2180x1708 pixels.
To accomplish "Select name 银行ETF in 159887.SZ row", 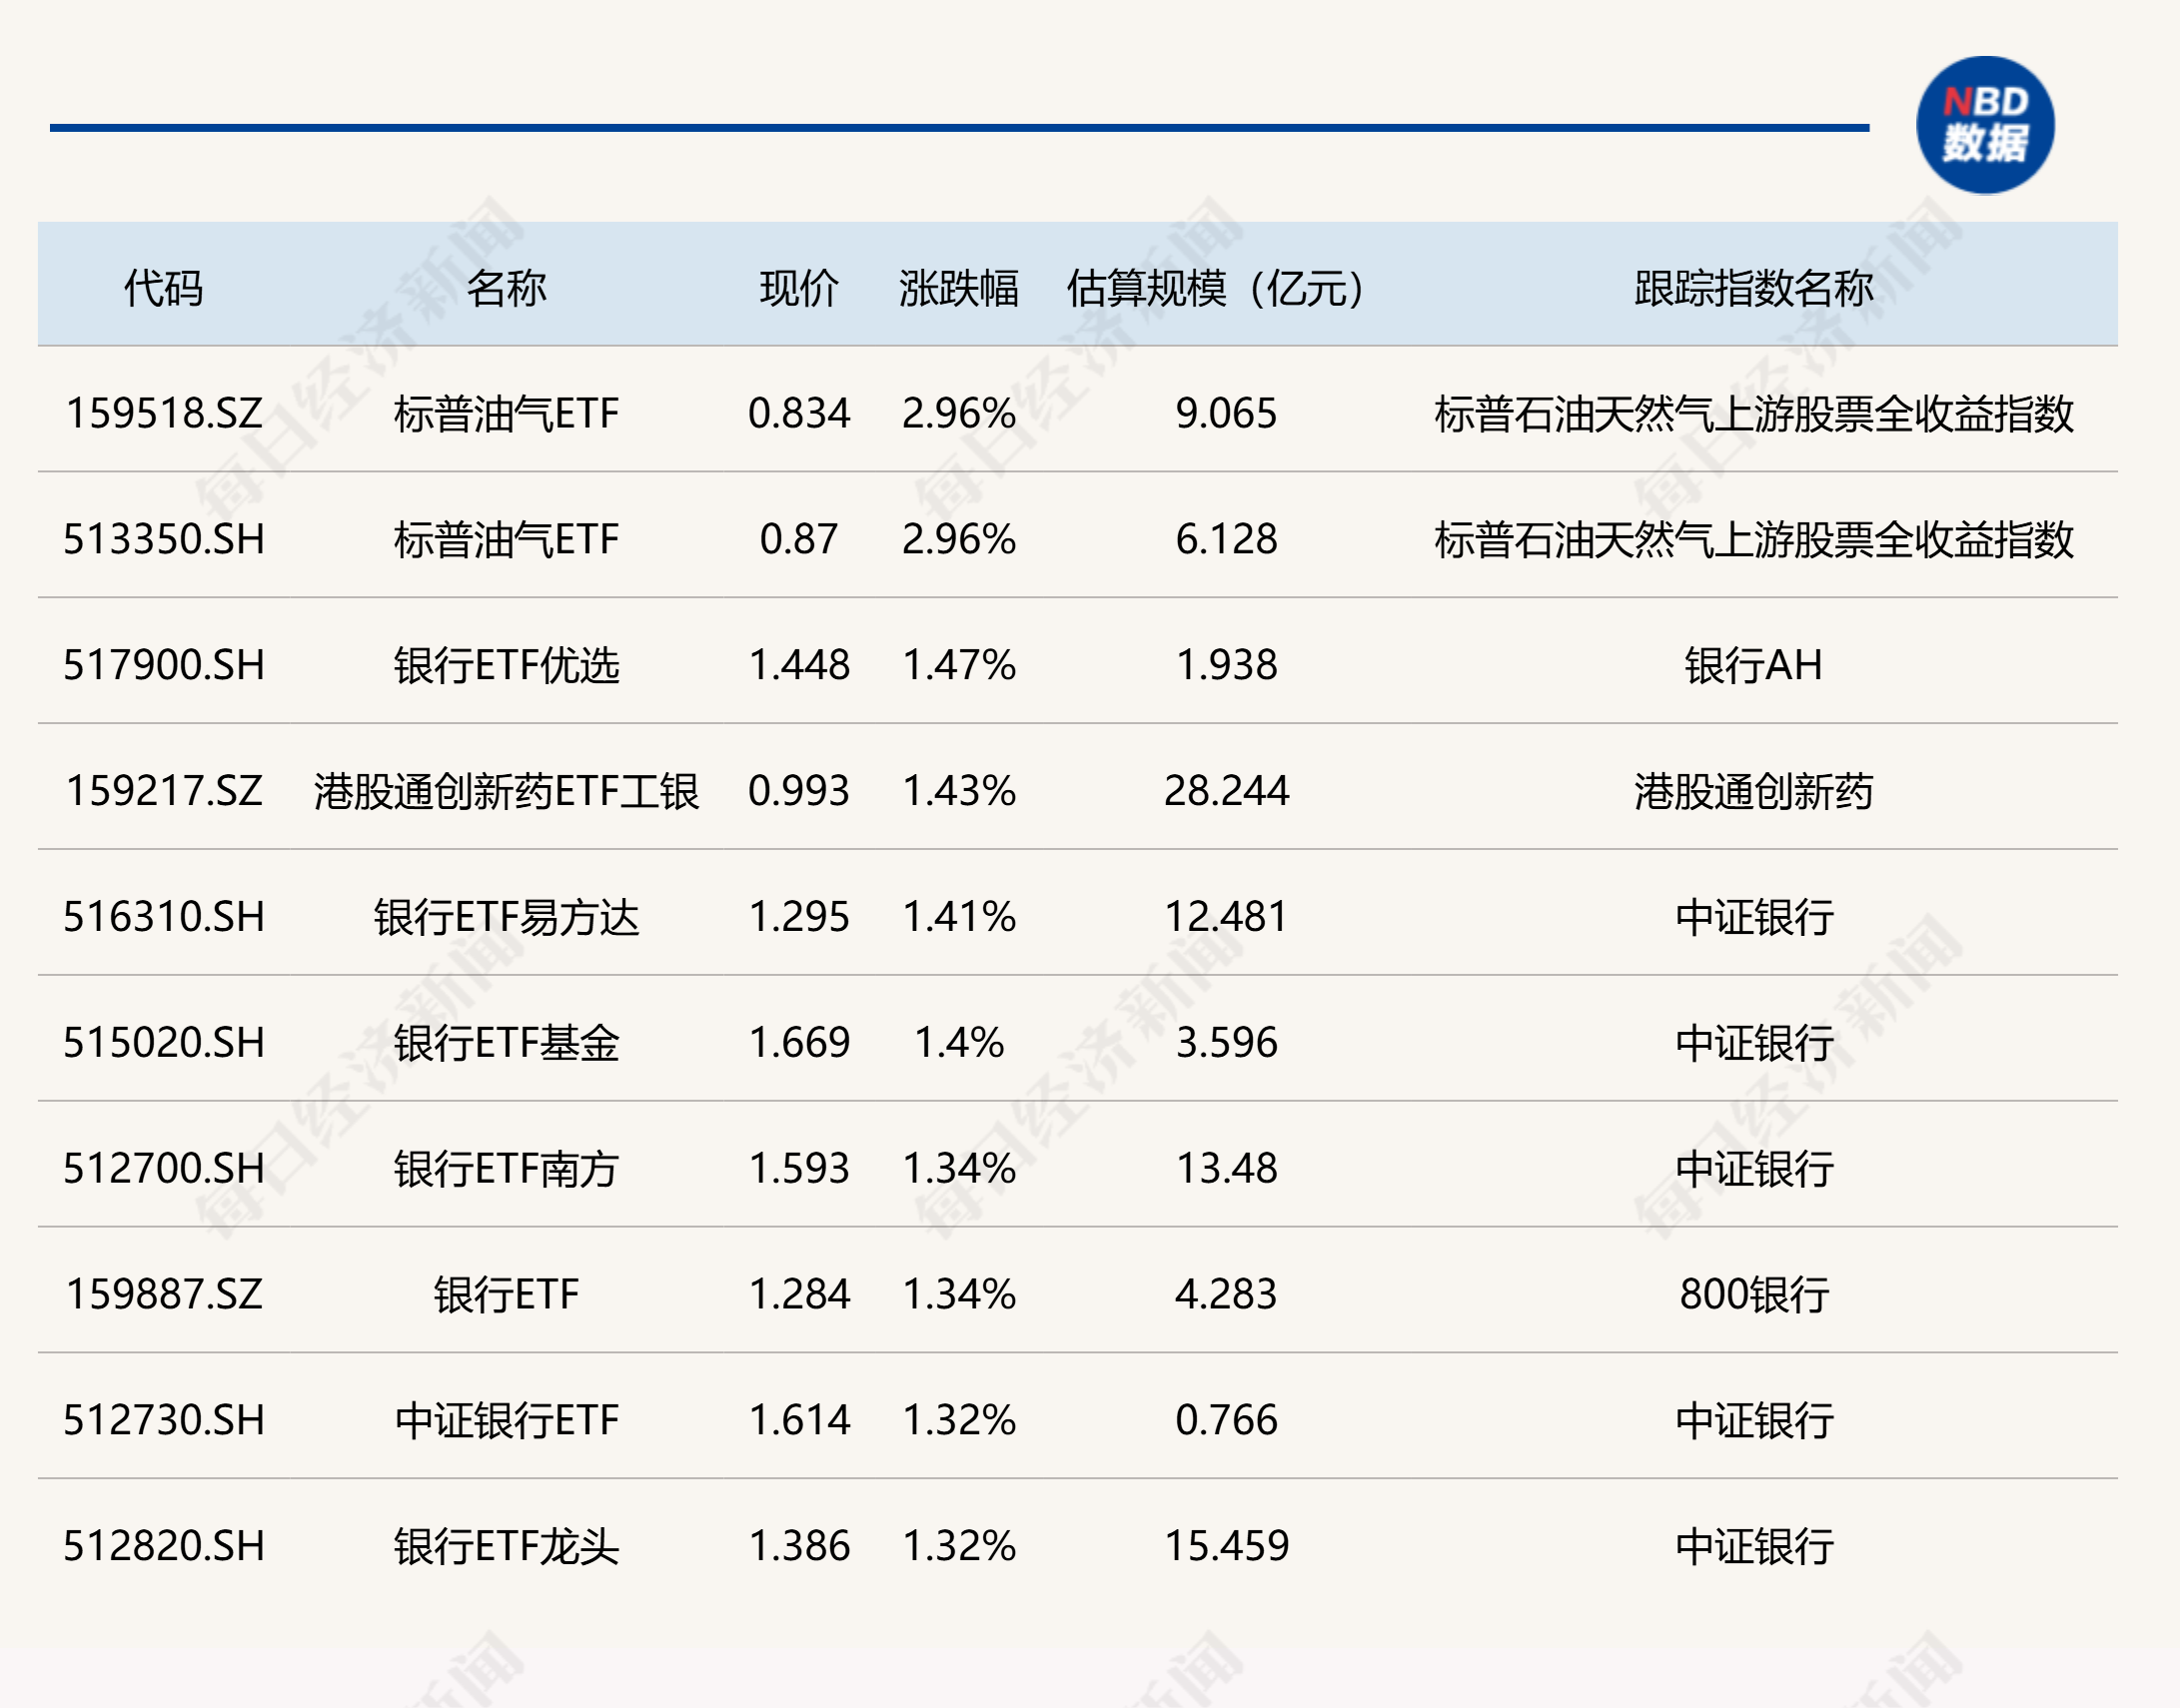I will point(506,1295).
